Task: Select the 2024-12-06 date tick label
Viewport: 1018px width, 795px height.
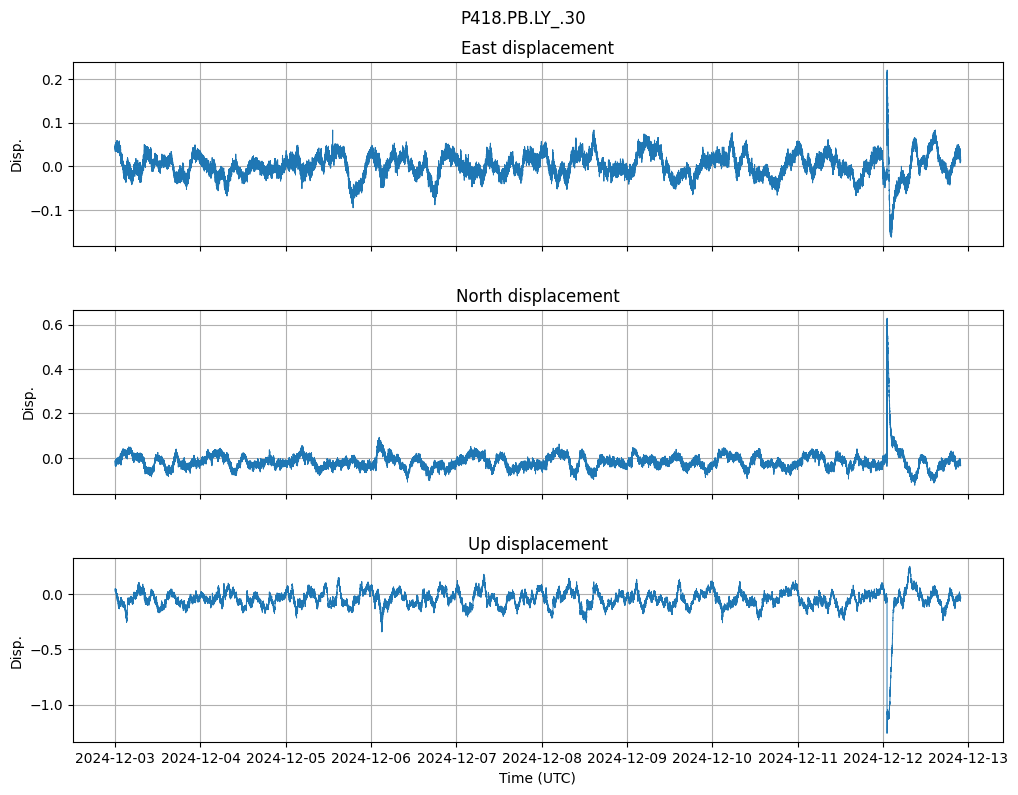Action: [371, 759]
